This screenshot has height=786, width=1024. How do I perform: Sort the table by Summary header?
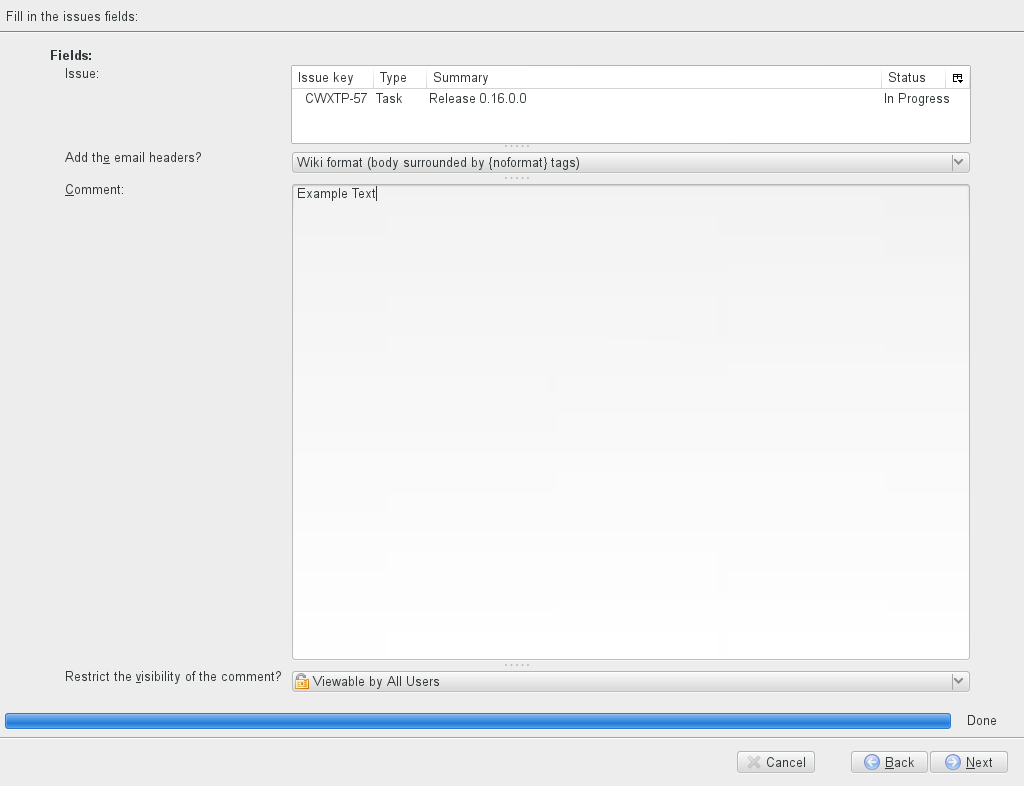pyautogui.click(x=460, y=78)
